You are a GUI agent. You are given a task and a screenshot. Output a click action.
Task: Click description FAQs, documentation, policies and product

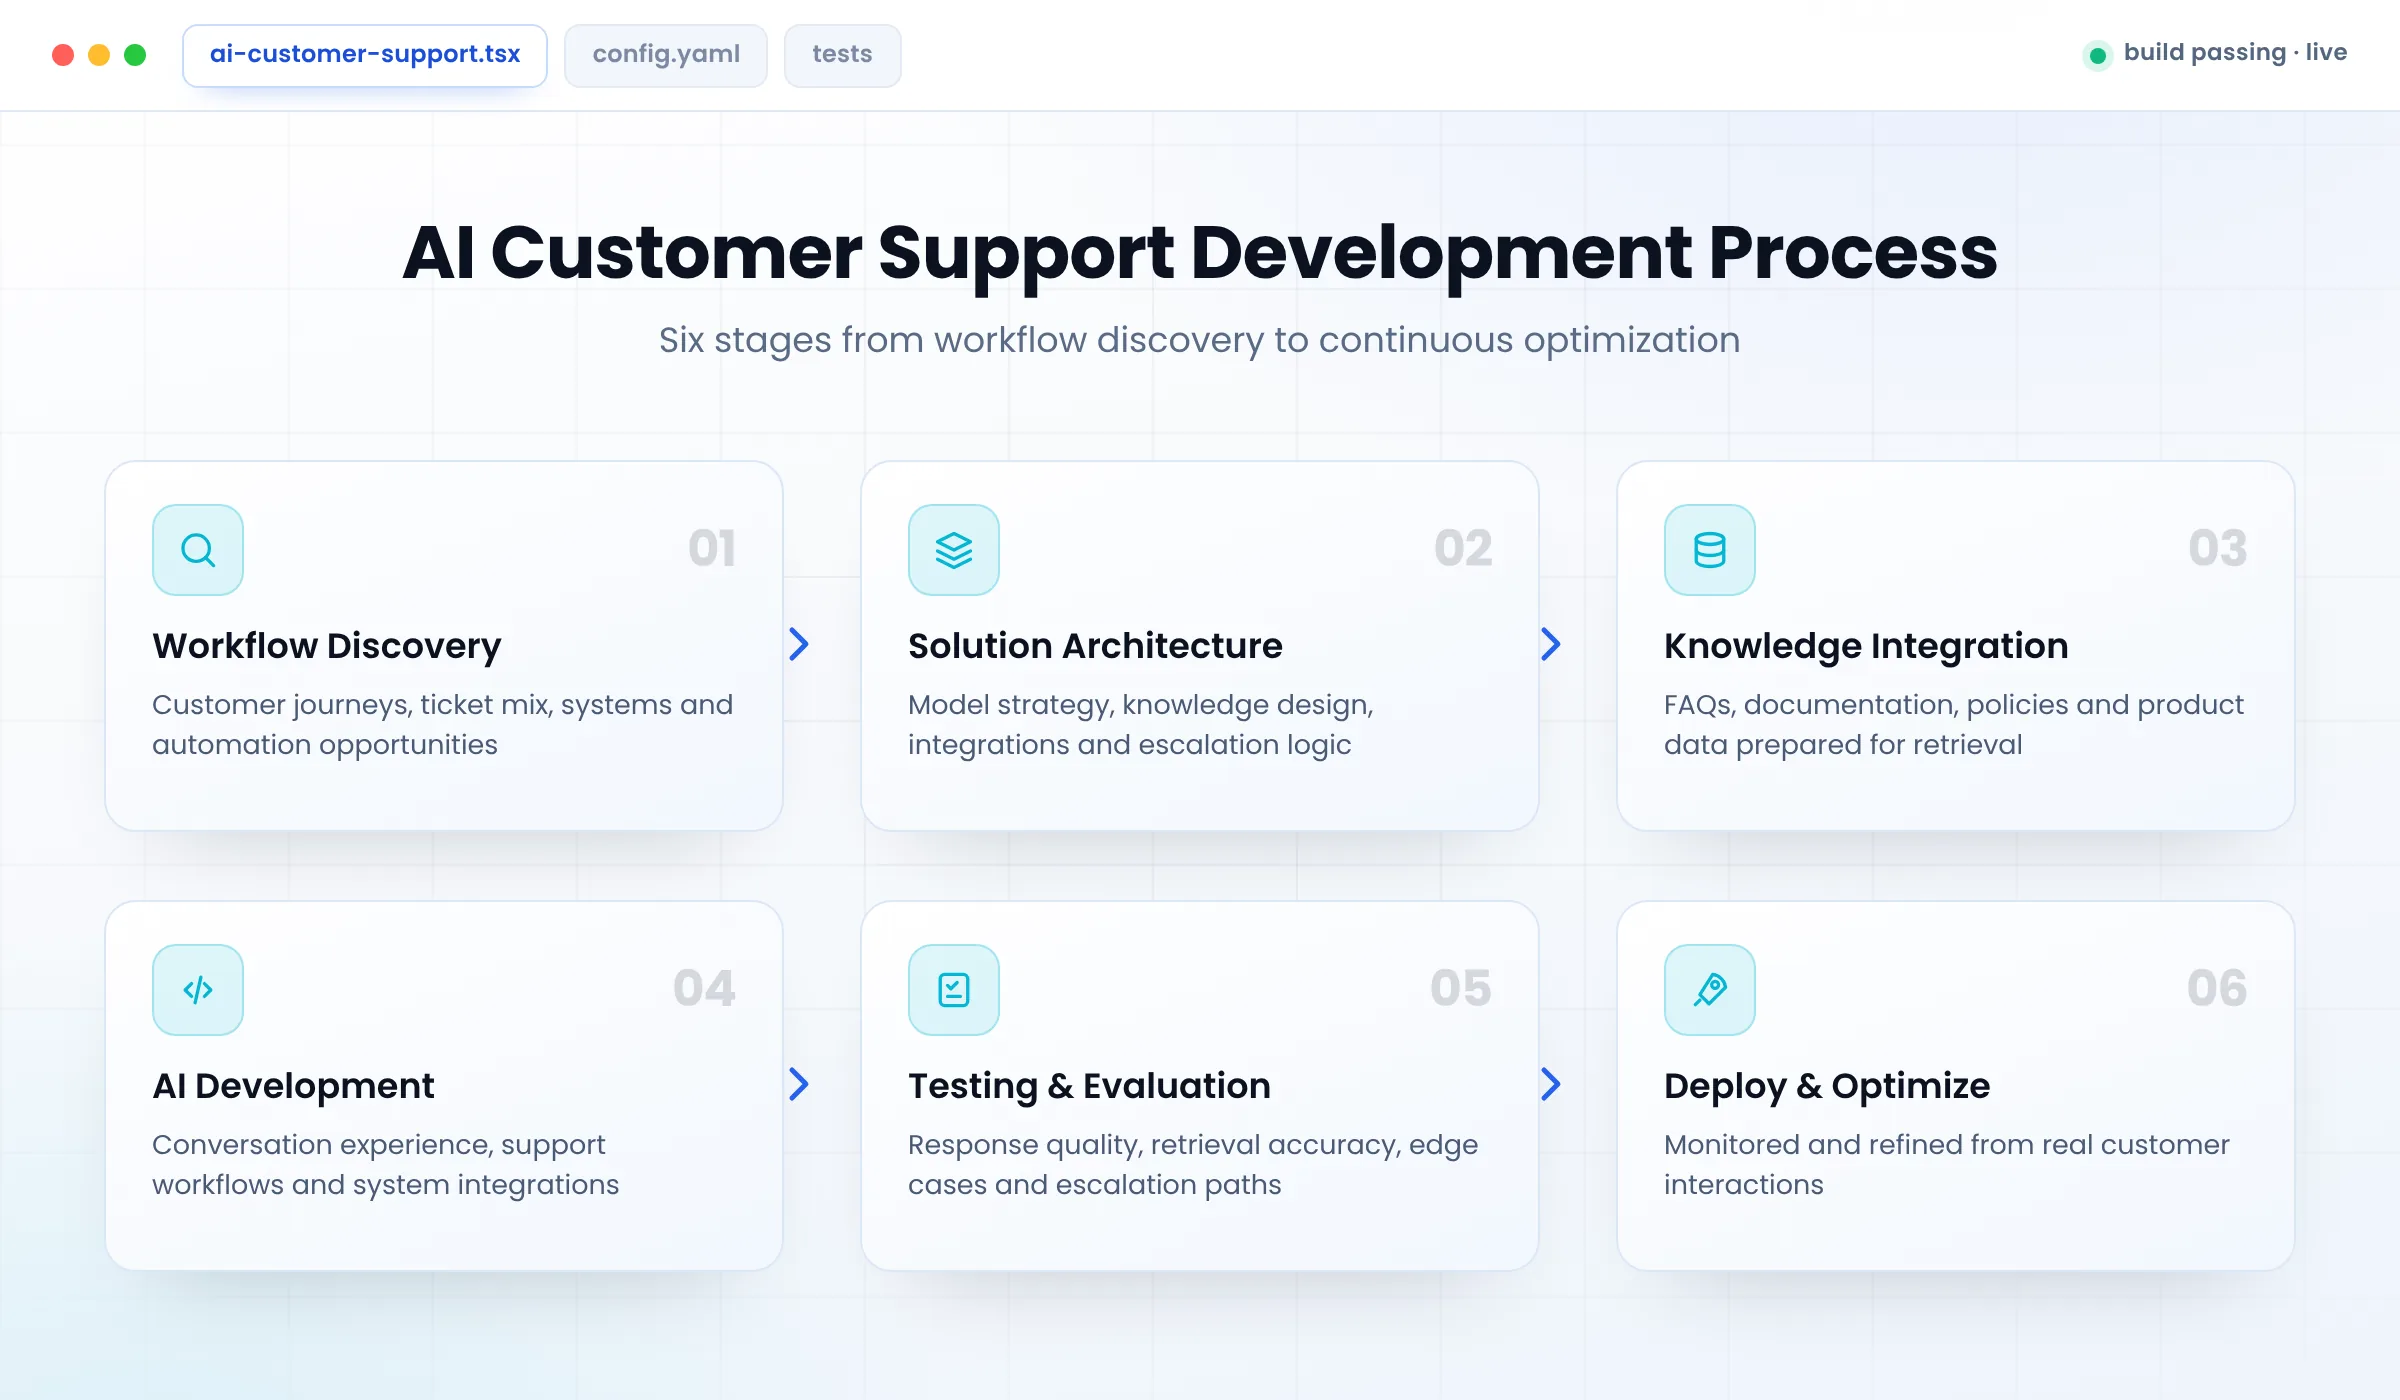click(1954, 725)
